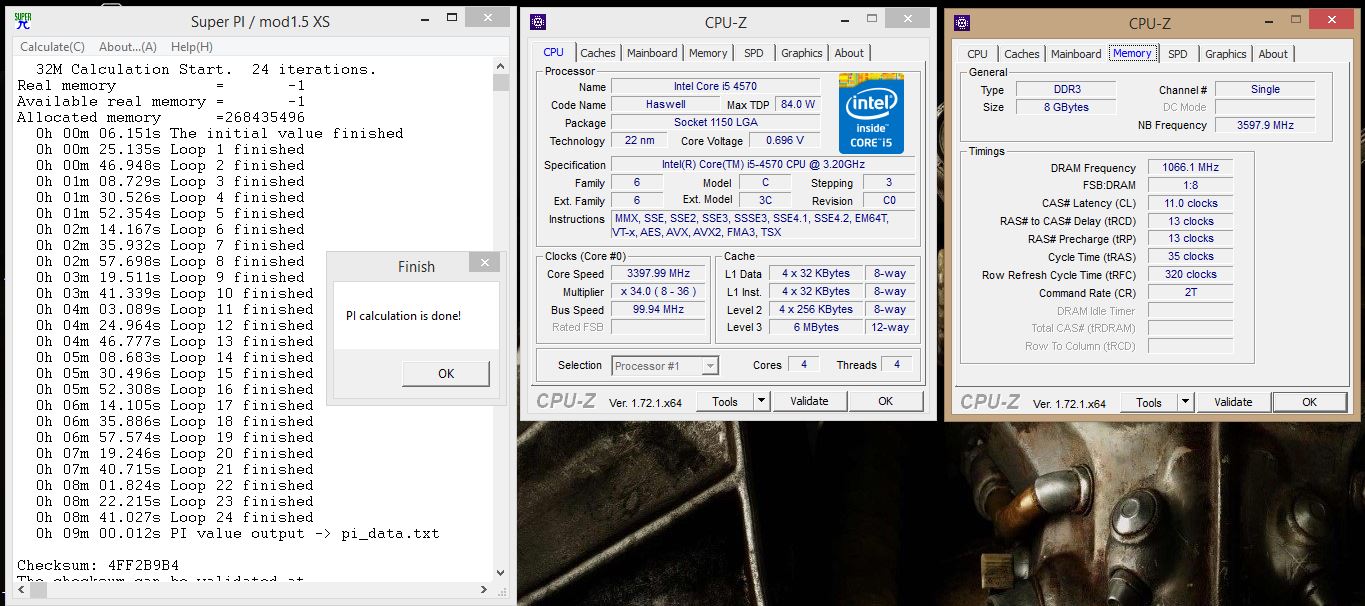Switch to Mainboard tab in the CPU window
The height and width of the screenshot is (606, 1365).
click(651, 53)
